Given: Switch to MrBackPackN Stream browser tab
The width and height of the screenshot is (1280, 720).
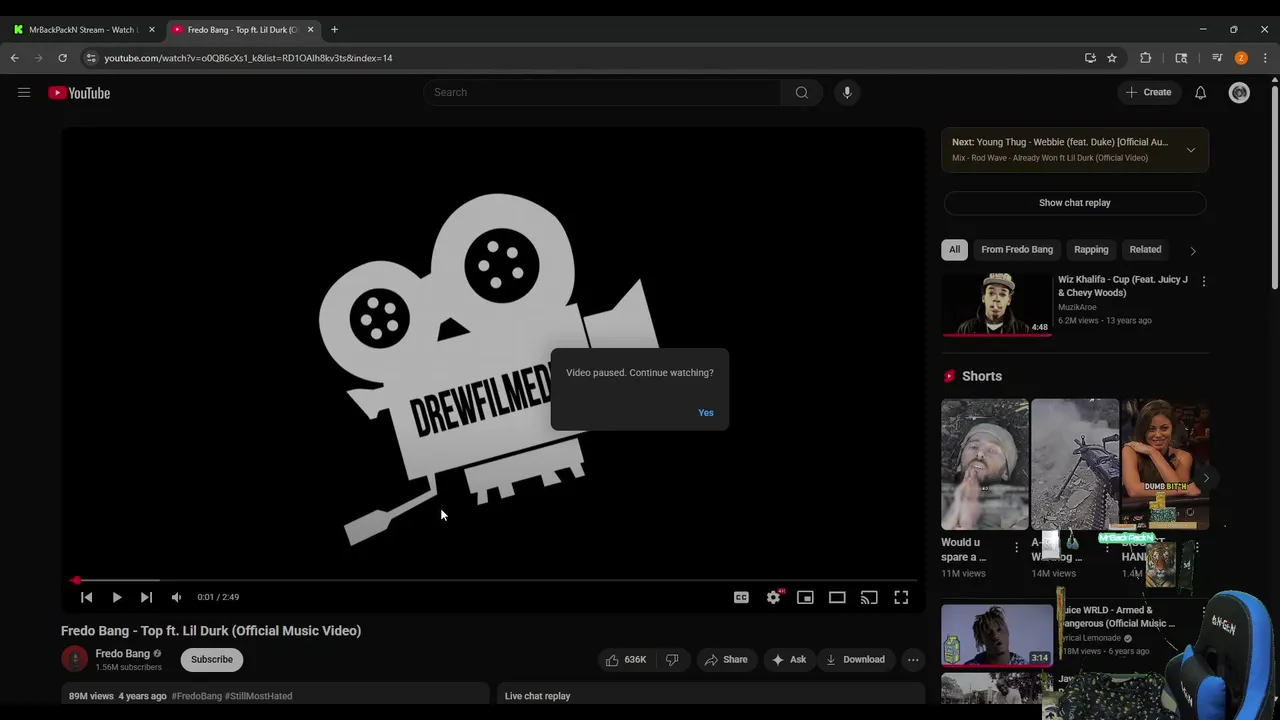Looking at the screenshot, I should [85, 30].
